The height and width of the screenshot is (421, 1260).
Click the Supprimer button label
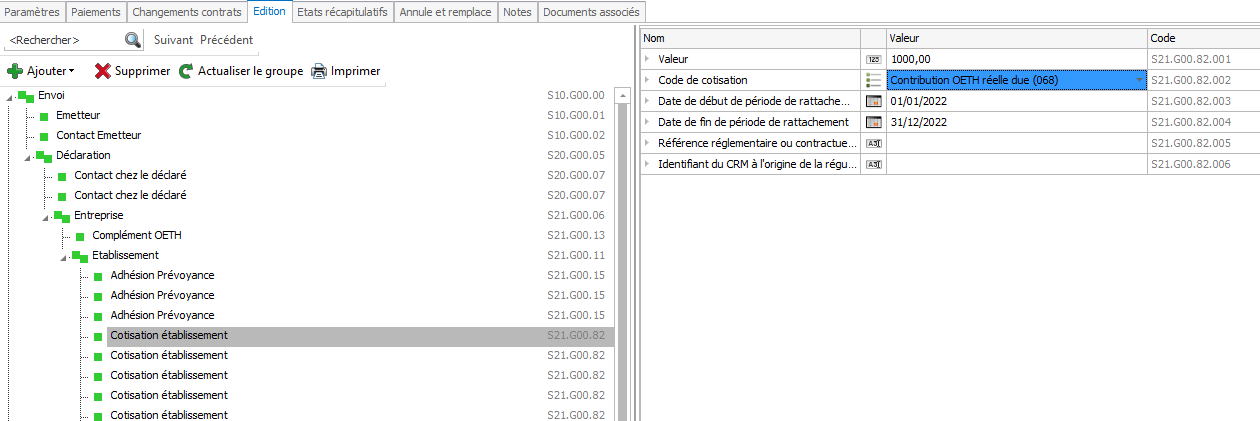[143, 72]
